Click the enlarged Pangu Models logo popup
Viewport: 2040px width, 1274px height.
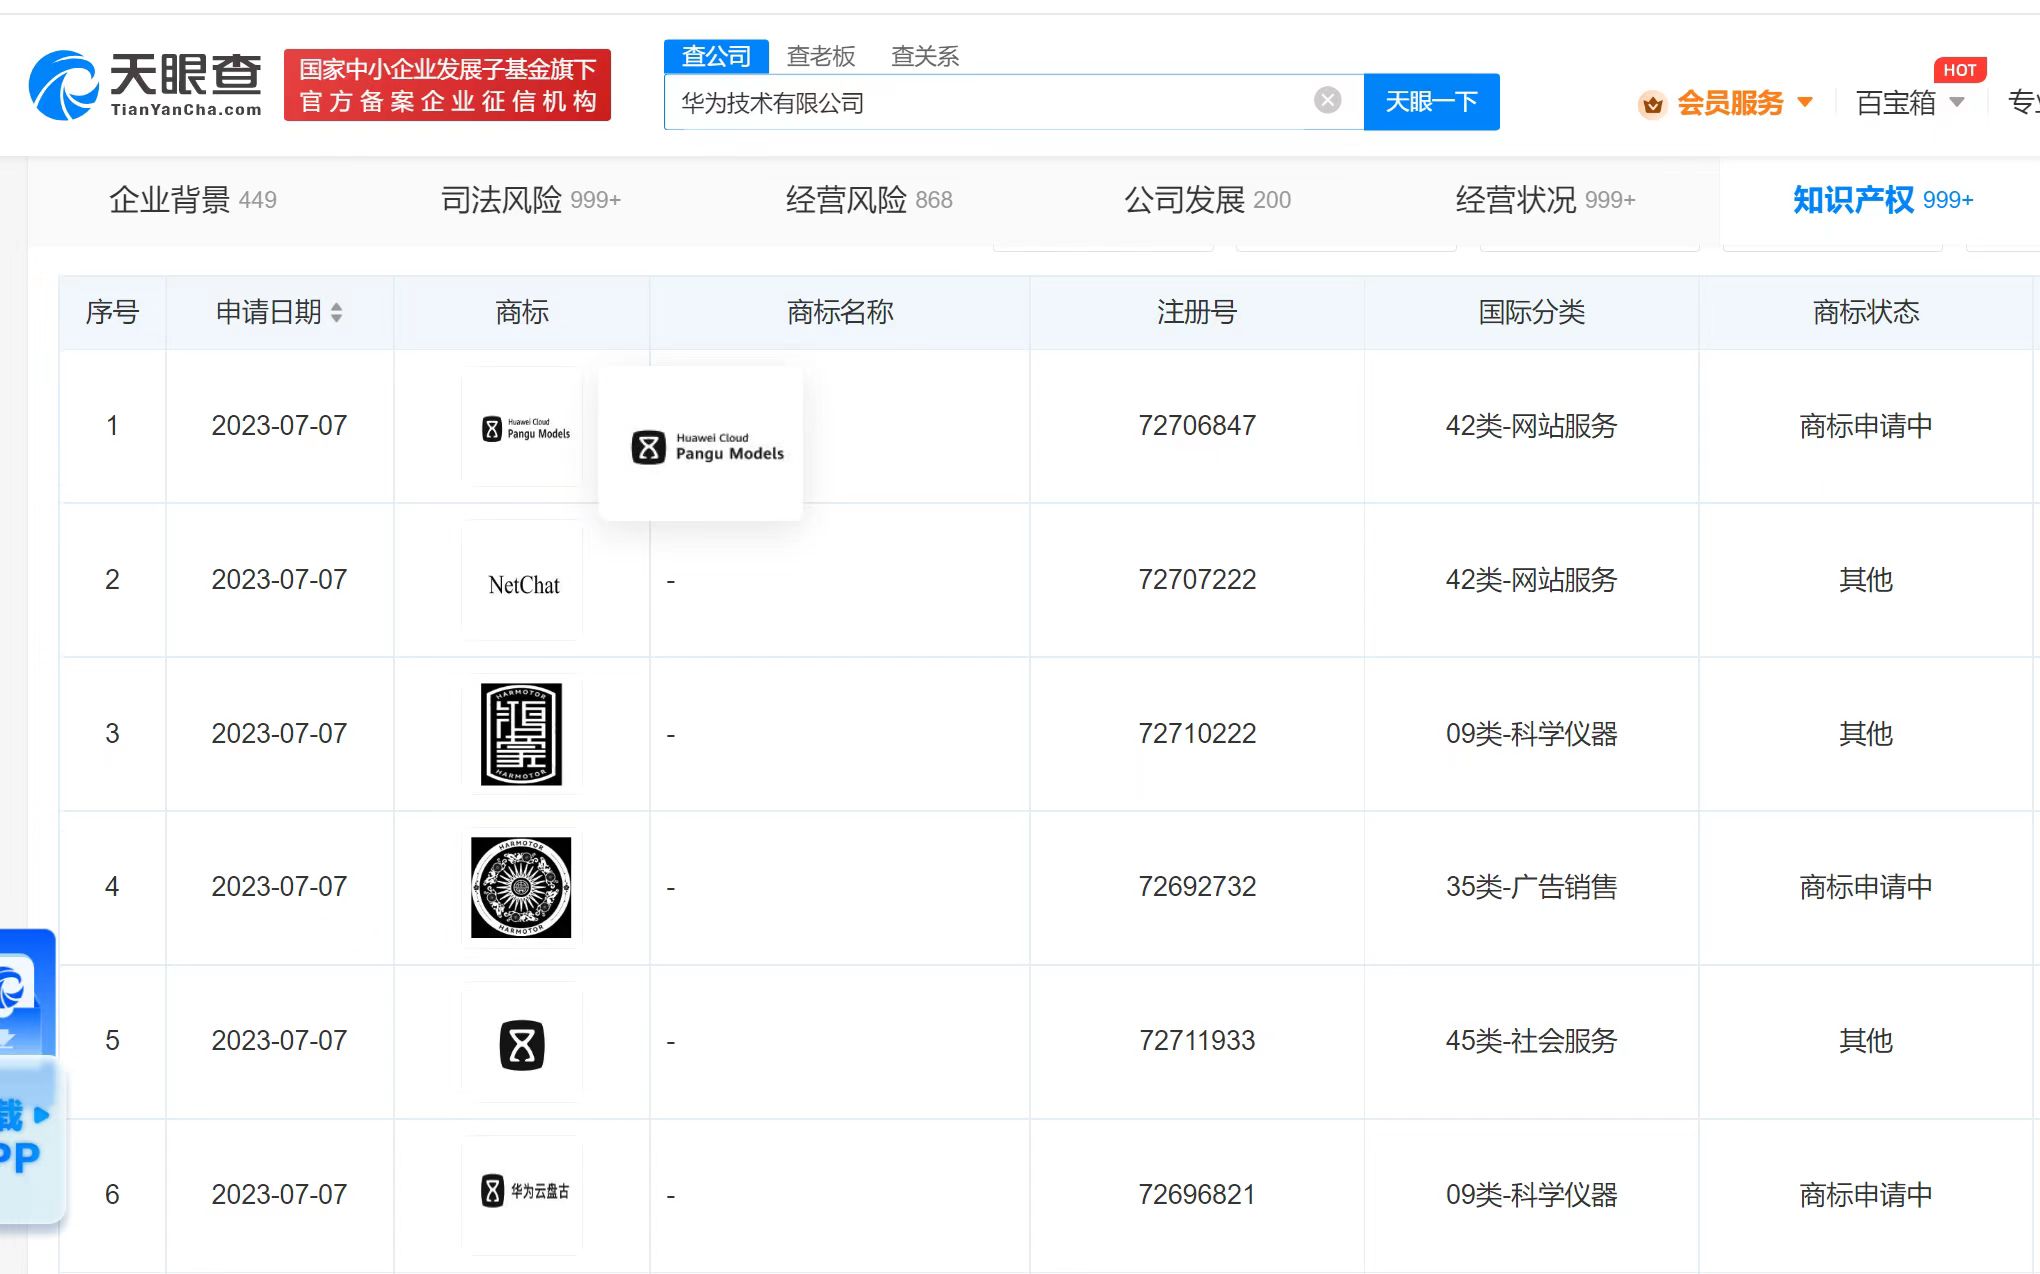(701, 444)
